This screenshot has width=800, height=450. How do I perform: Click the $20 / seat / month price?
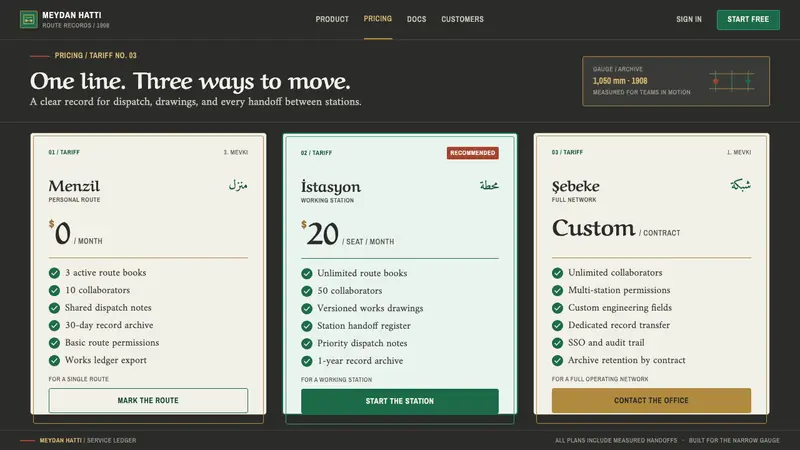pos(347,234)
